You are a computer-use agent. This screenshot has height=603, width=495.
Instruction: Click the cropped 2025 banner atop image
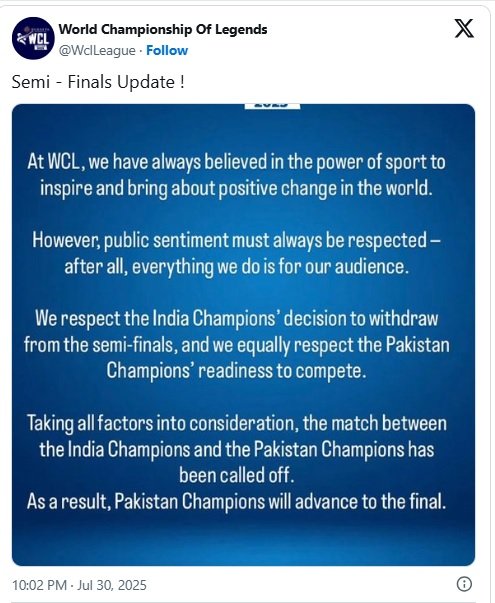[272, 106]
